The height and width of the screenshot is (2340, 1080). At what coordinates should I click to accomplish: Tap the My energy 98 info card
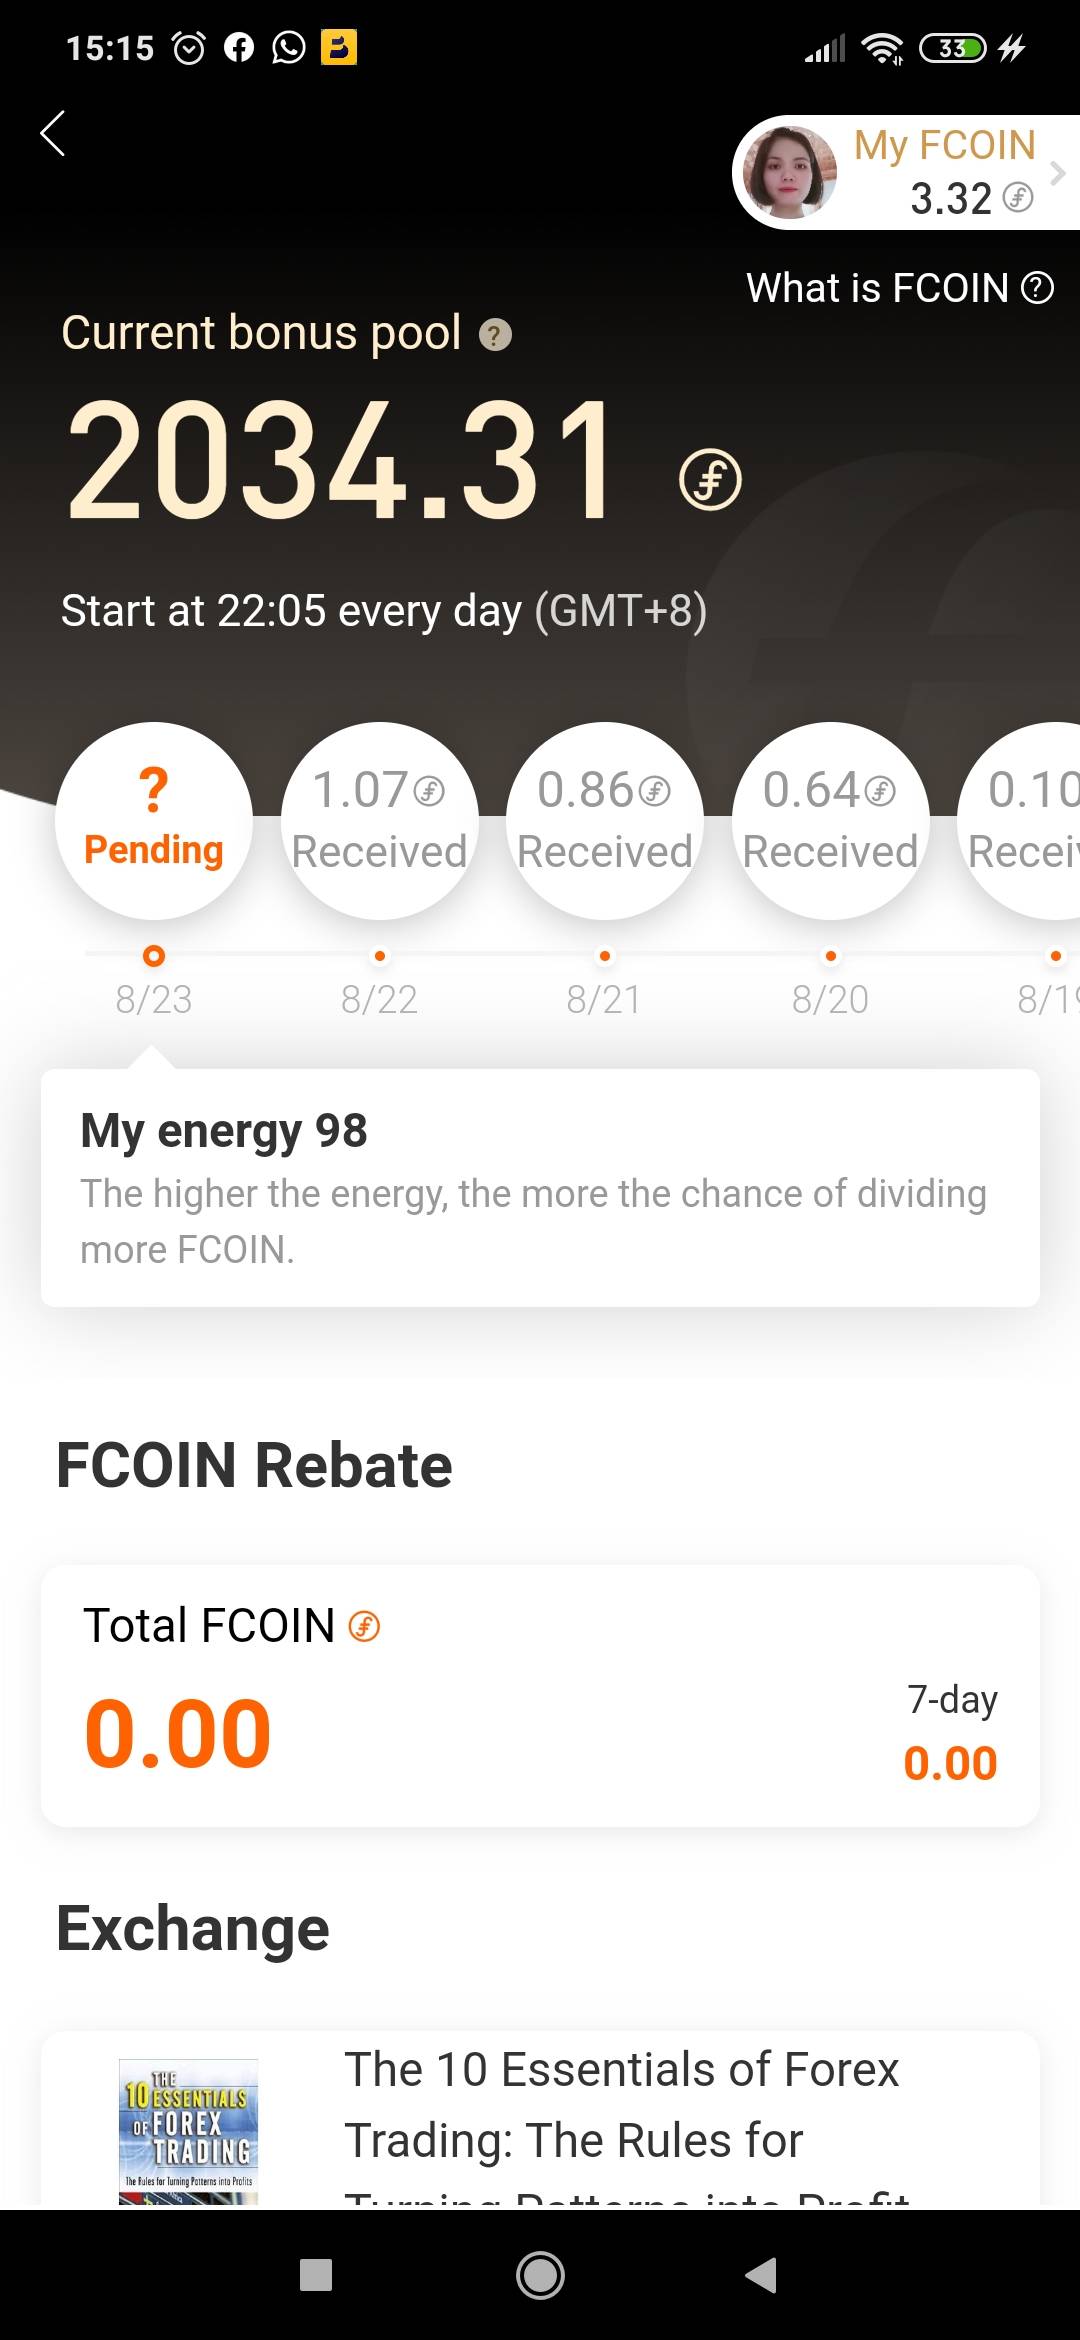point(540,1187)
